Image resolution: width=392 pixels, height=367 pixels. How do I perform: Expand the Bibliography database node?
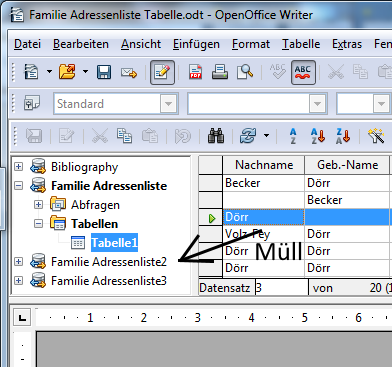[19, 166]
